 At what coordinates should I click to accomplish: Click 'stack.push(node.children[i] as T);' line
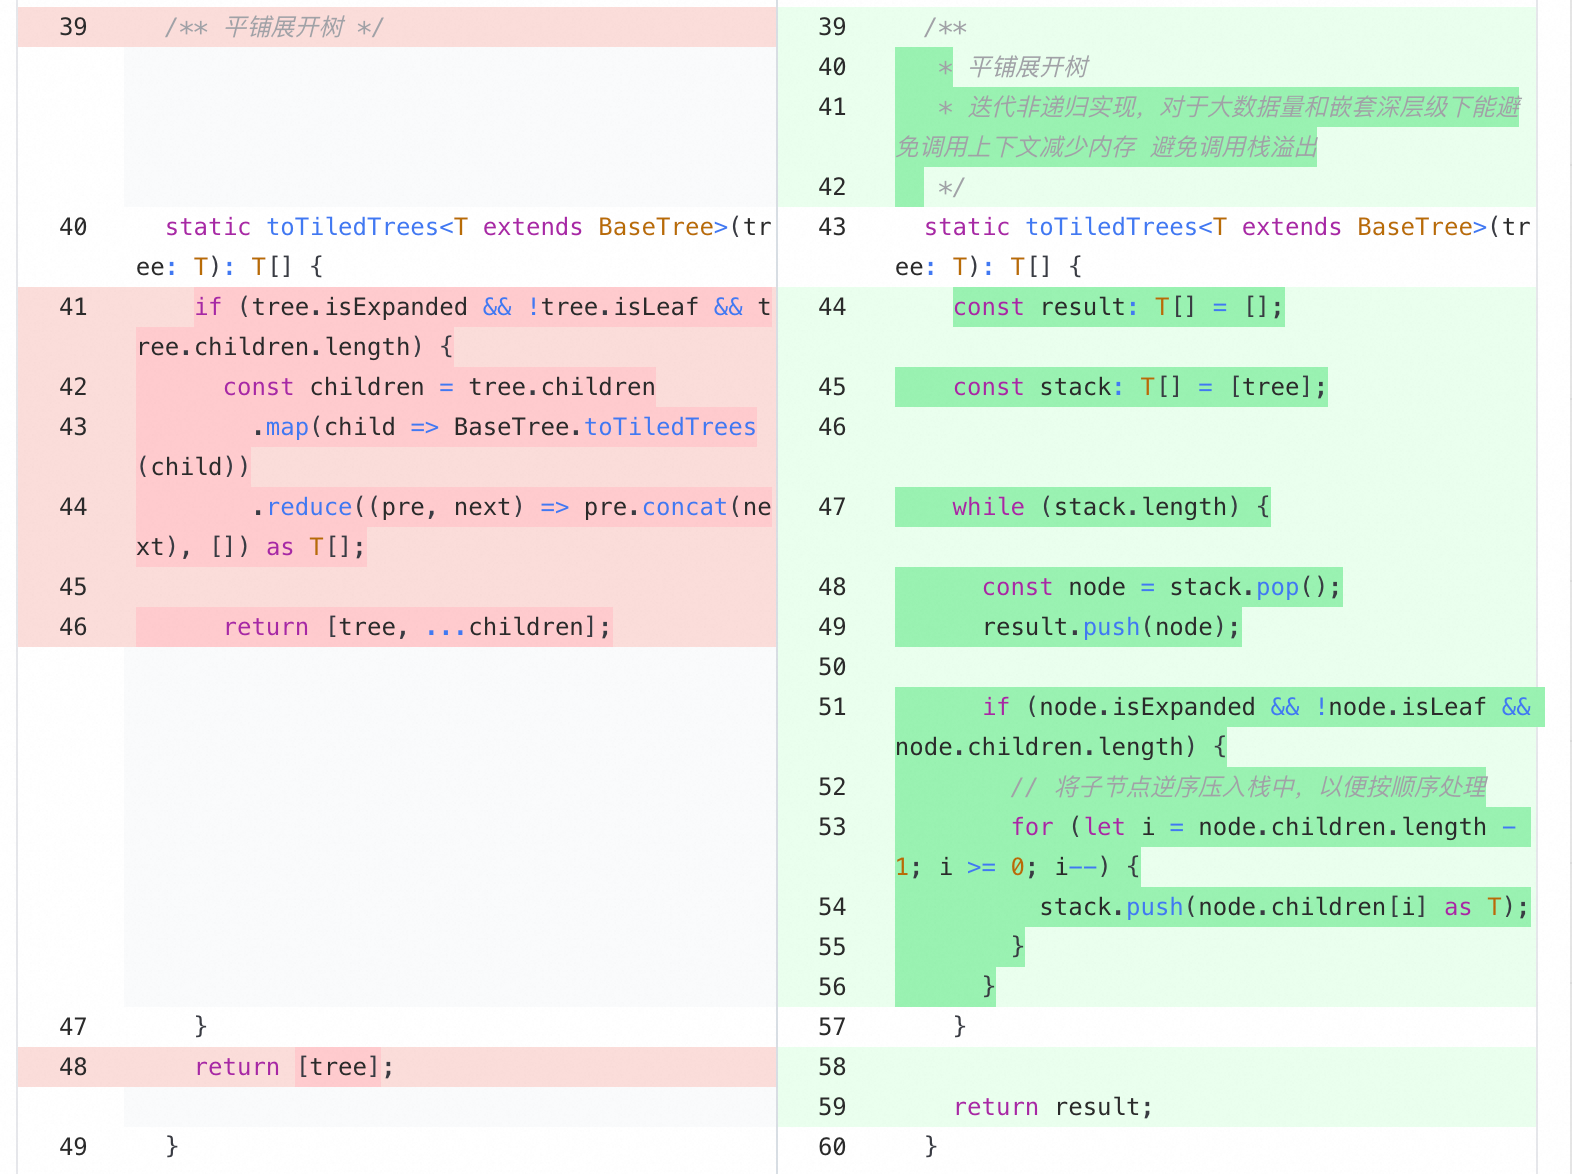pyautogui.click(x=1284, y=907)
